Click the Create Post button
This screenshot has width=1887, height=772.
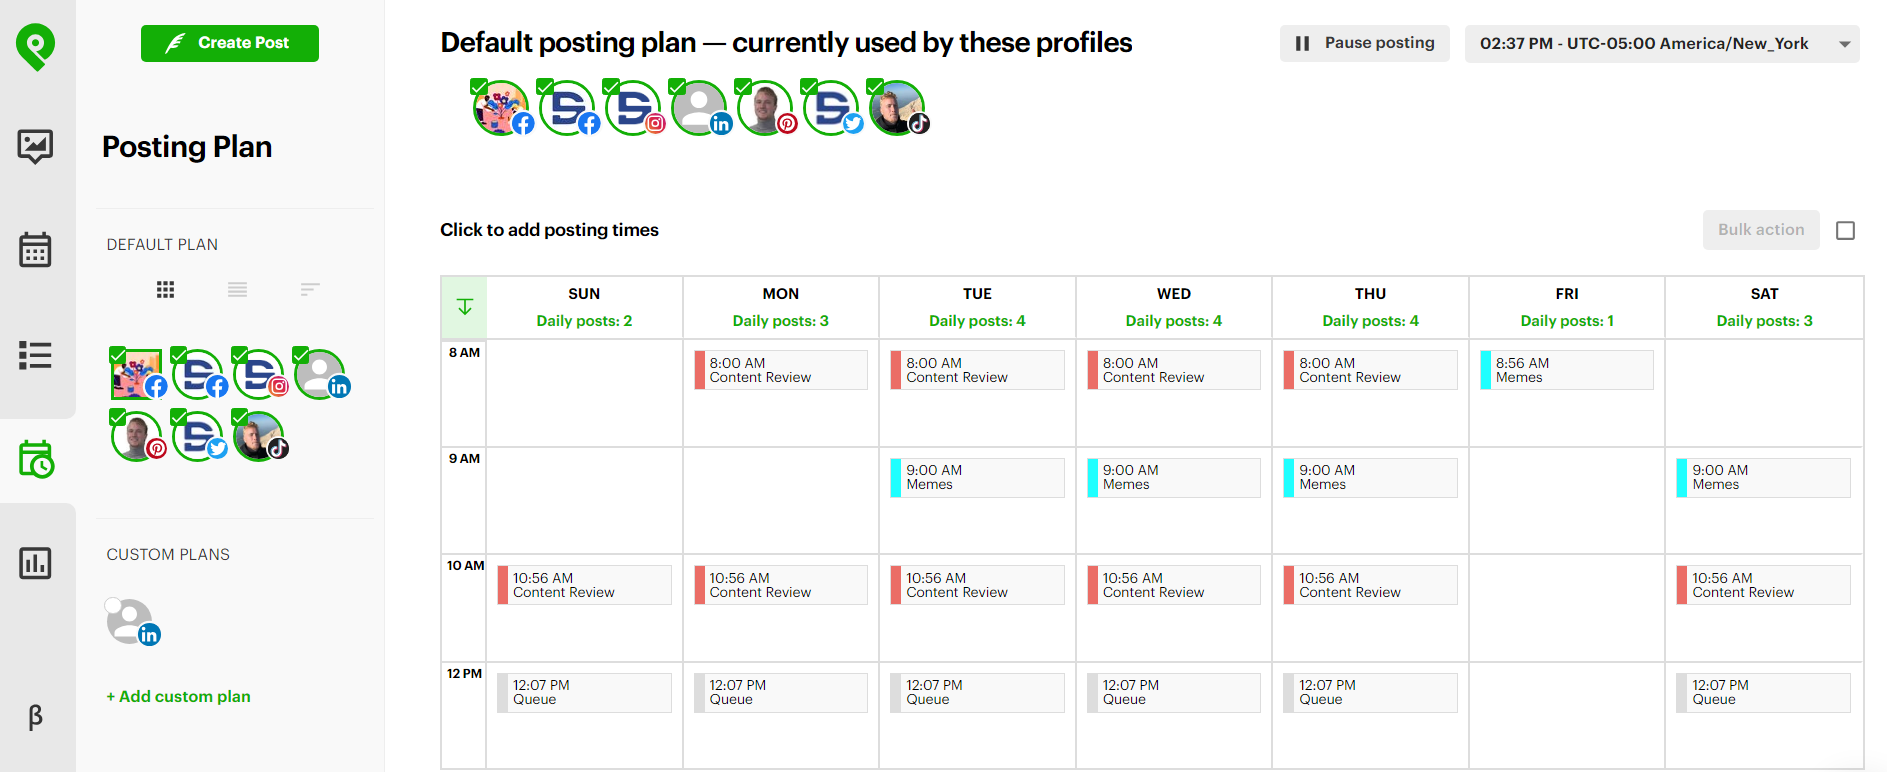[x=229, y=43]
